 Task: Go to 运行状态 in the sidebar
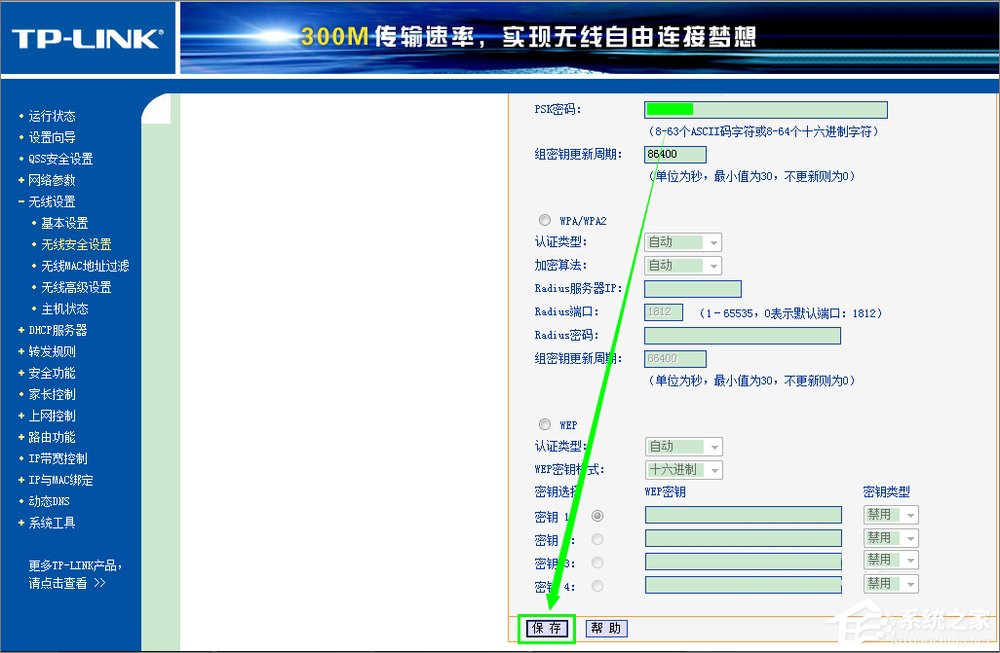(50, 115)
